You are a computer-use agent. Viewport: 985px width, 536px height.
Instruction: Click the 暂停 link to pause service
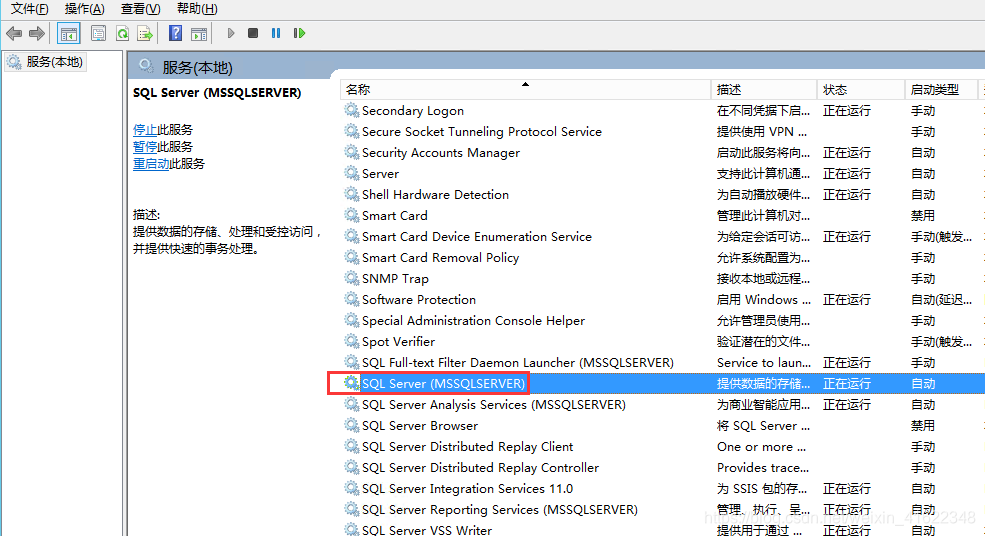coord(144,147)
